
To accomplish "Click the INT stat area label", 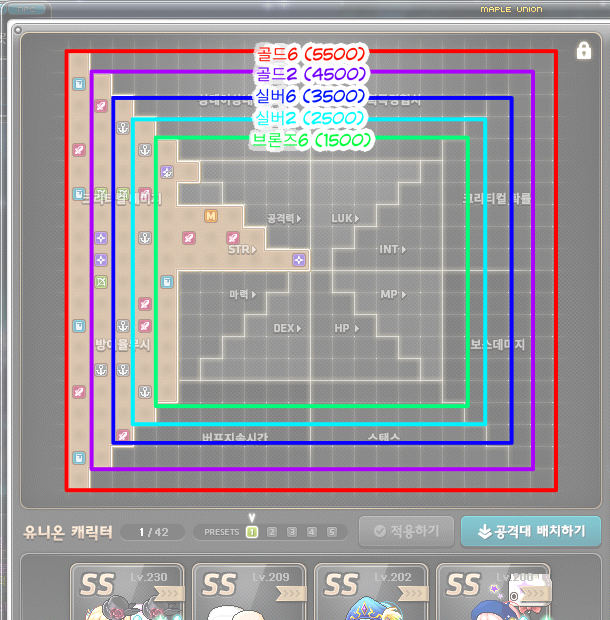I will click(x=392, y=250).
